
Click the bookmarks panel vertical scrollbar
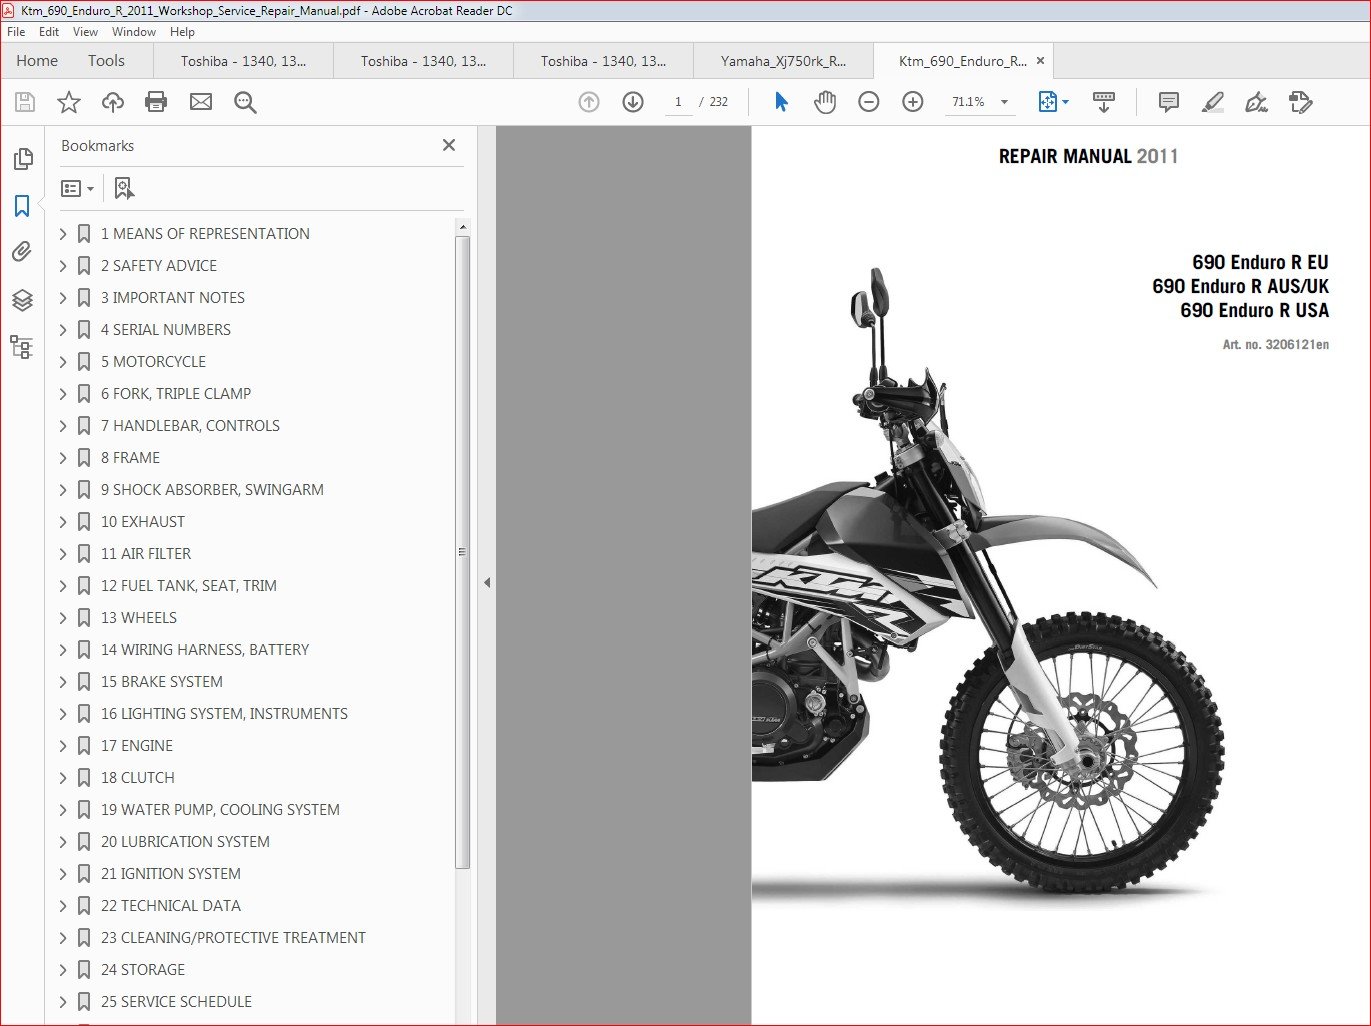coord(462,550)
